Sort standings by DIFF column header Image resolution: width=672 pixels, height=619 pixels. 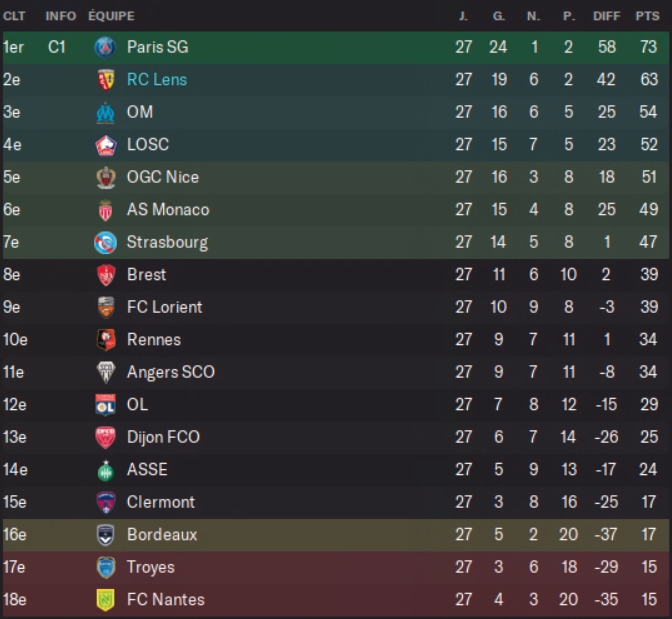point(606,16)
